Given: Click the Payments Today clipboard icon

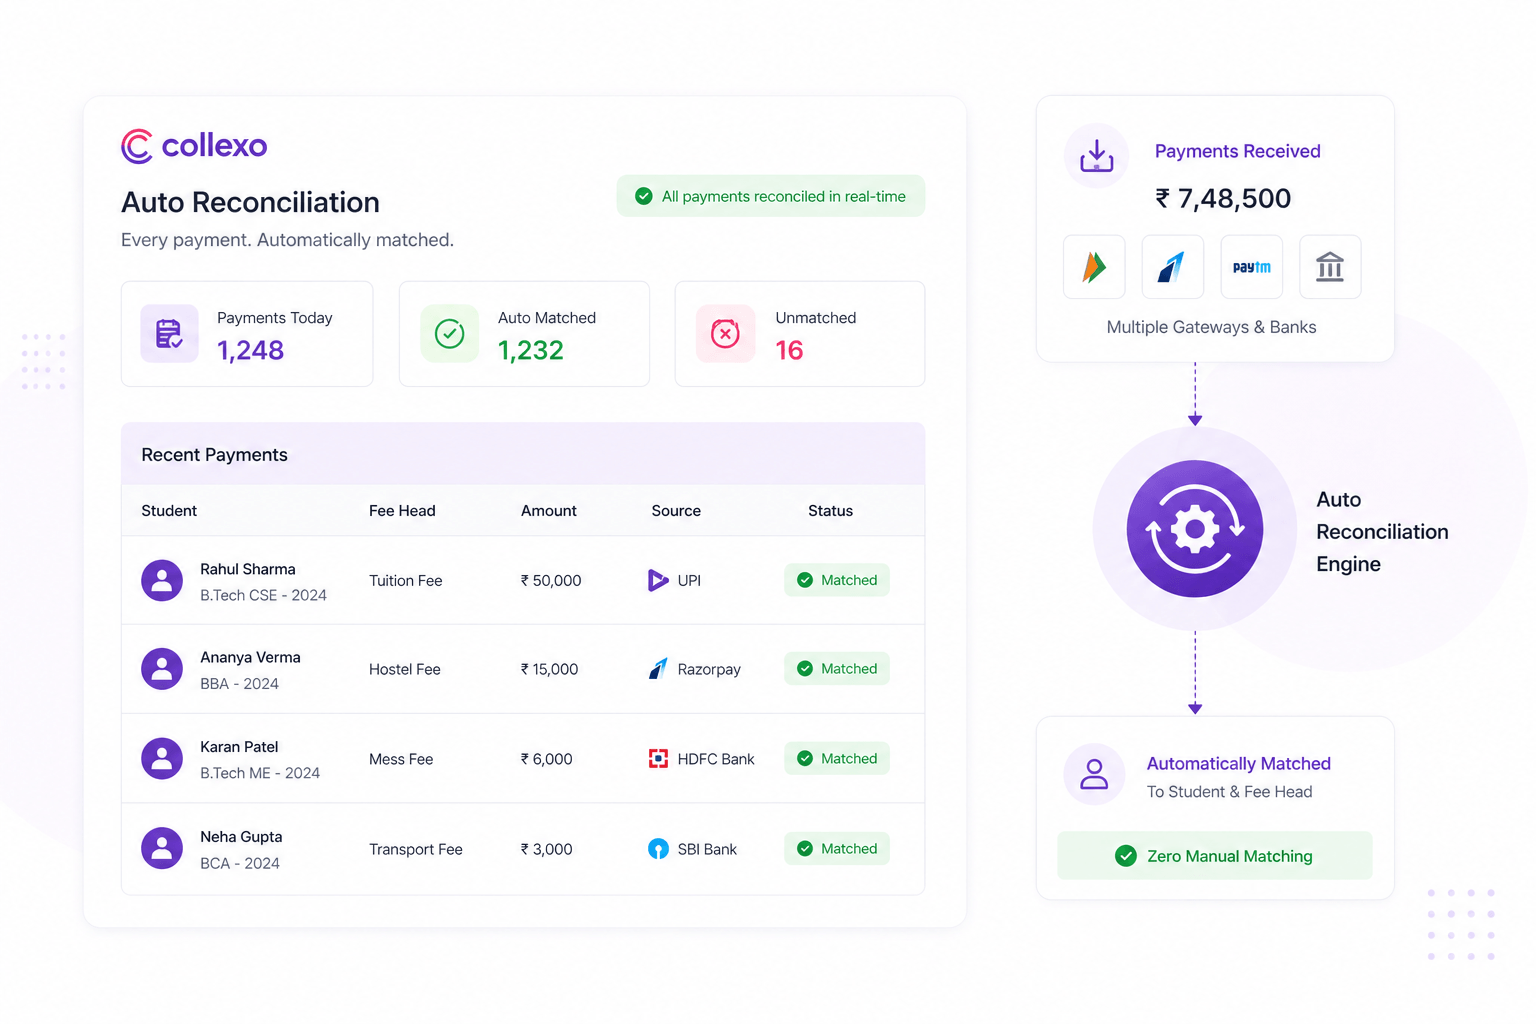Looking at the screenshot, I should (169, 333).
